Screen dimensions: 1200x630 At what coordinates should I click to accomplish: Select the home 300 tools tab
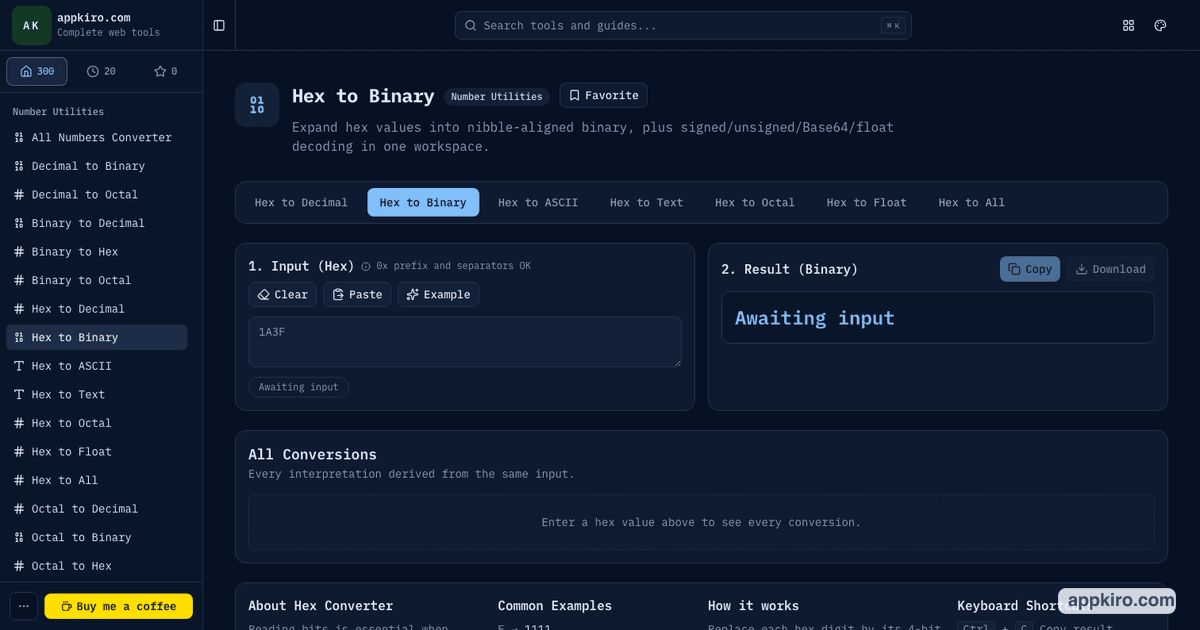point(37,71)
